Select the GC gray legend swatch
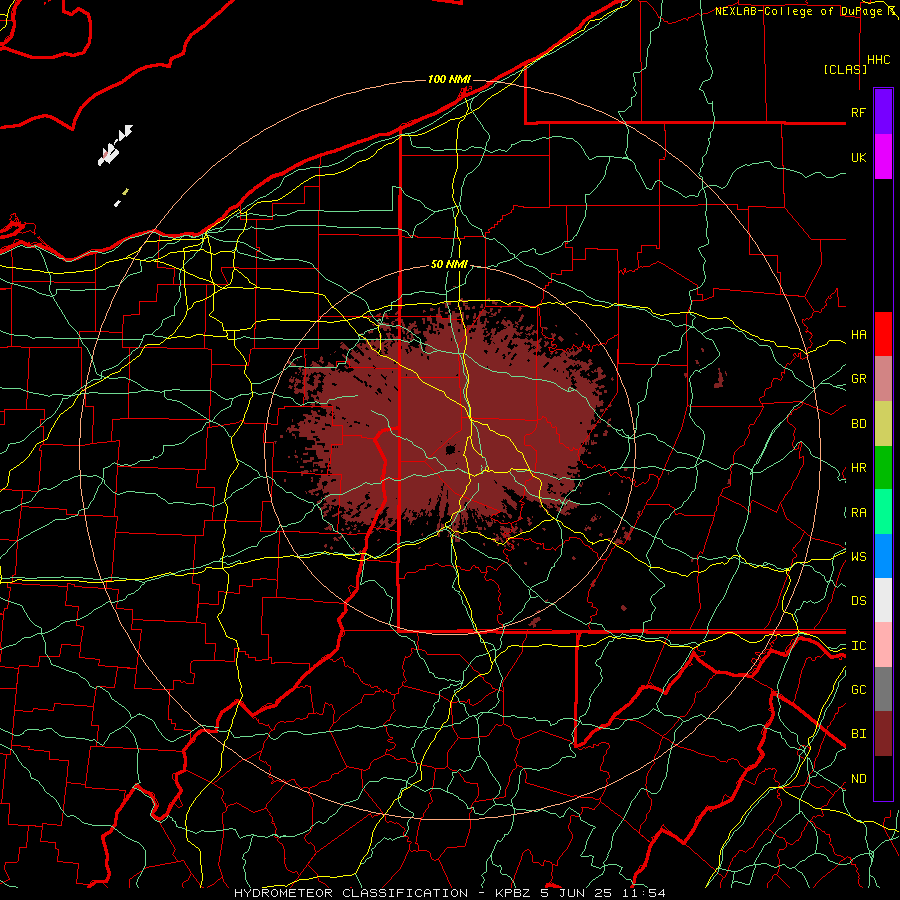 (x=883, y=689)
